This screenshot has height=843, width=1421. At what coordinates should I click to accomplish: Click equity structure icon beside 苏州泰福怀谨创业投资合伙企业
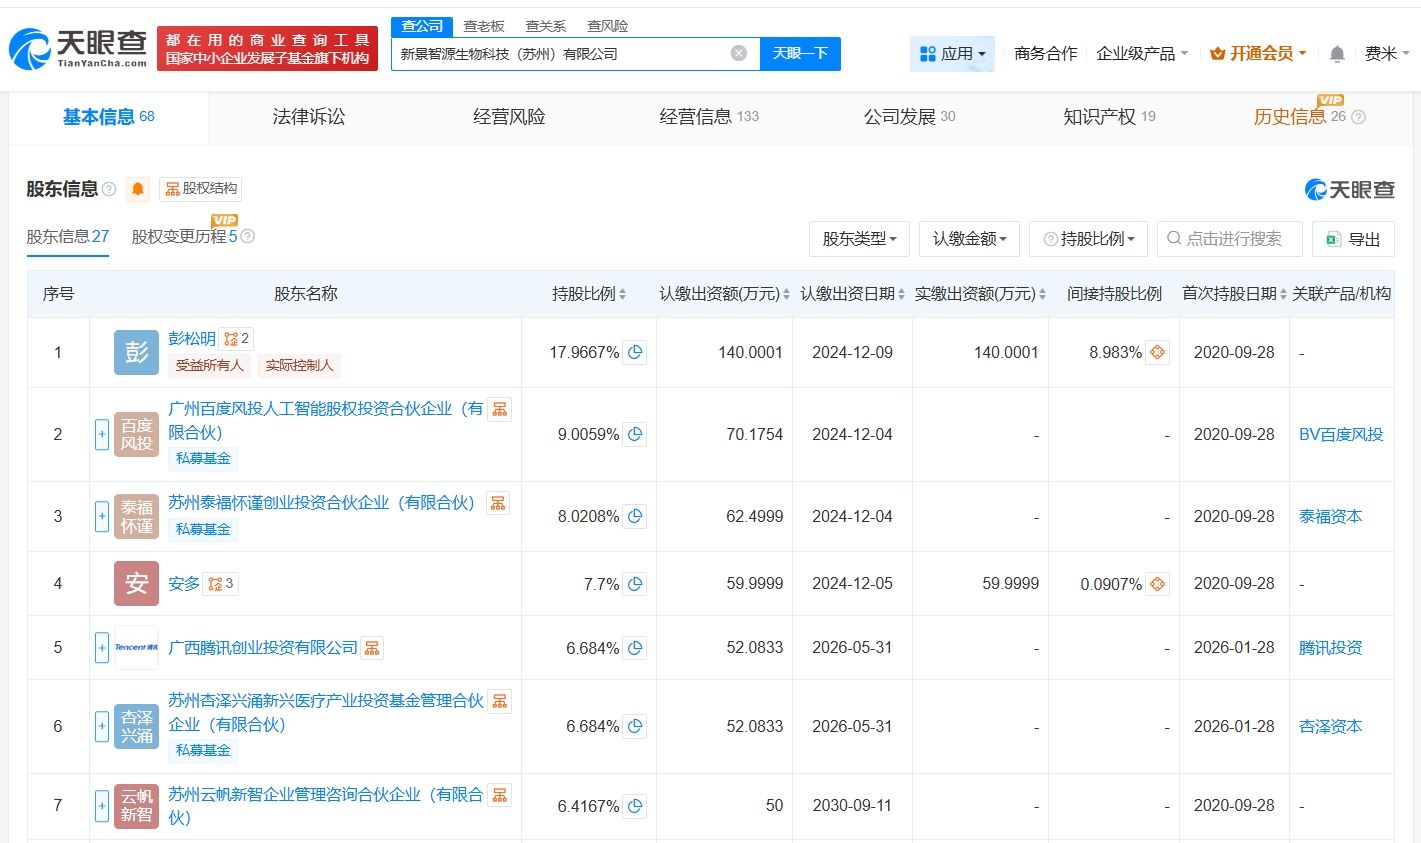pyautogui.click(x=498, y=503)
